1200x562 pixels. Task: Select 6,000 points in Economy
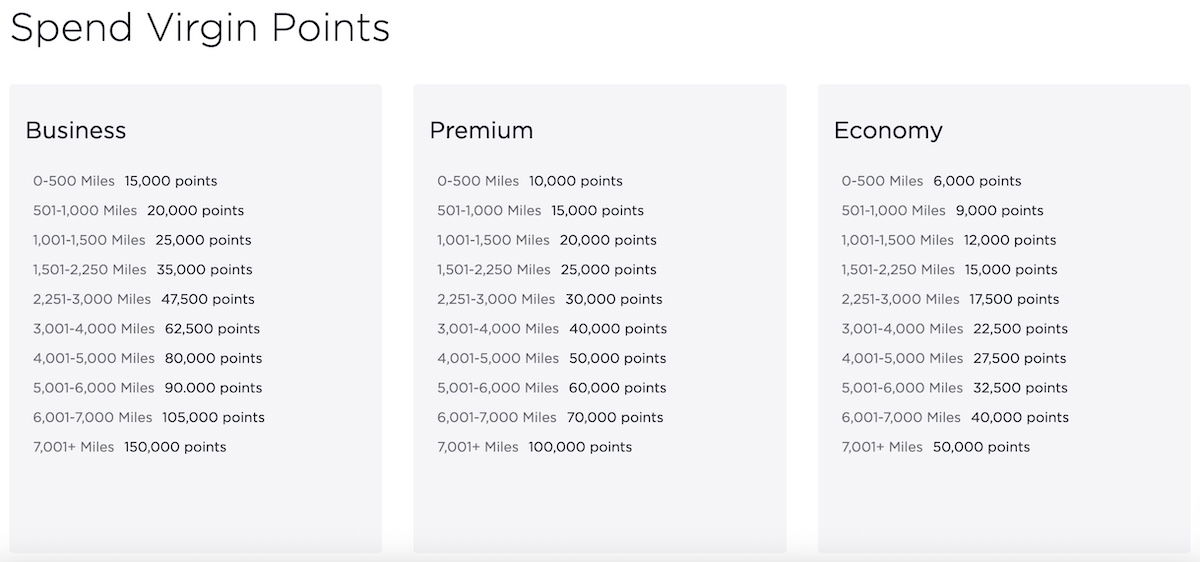(x=977, y=181)
